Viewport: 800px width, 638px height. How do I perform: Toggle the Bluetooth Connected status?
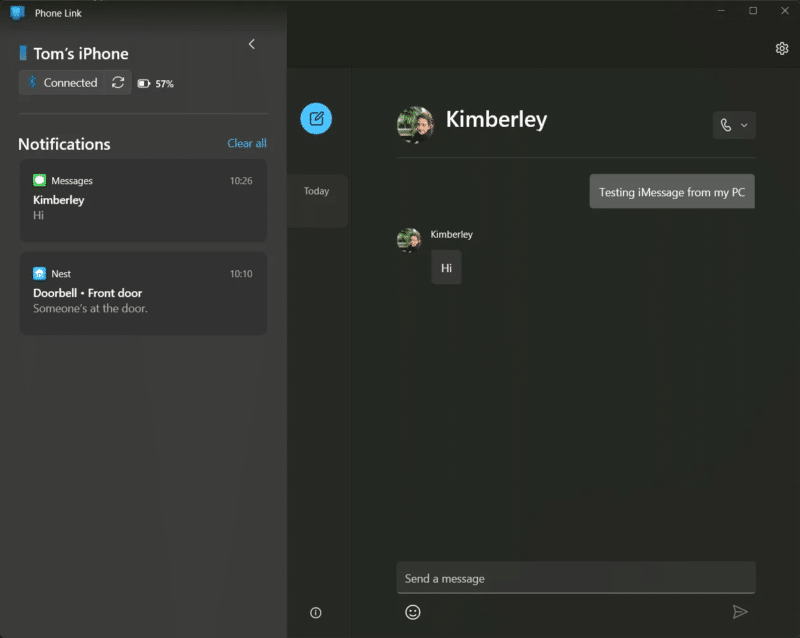coord(63,83)
